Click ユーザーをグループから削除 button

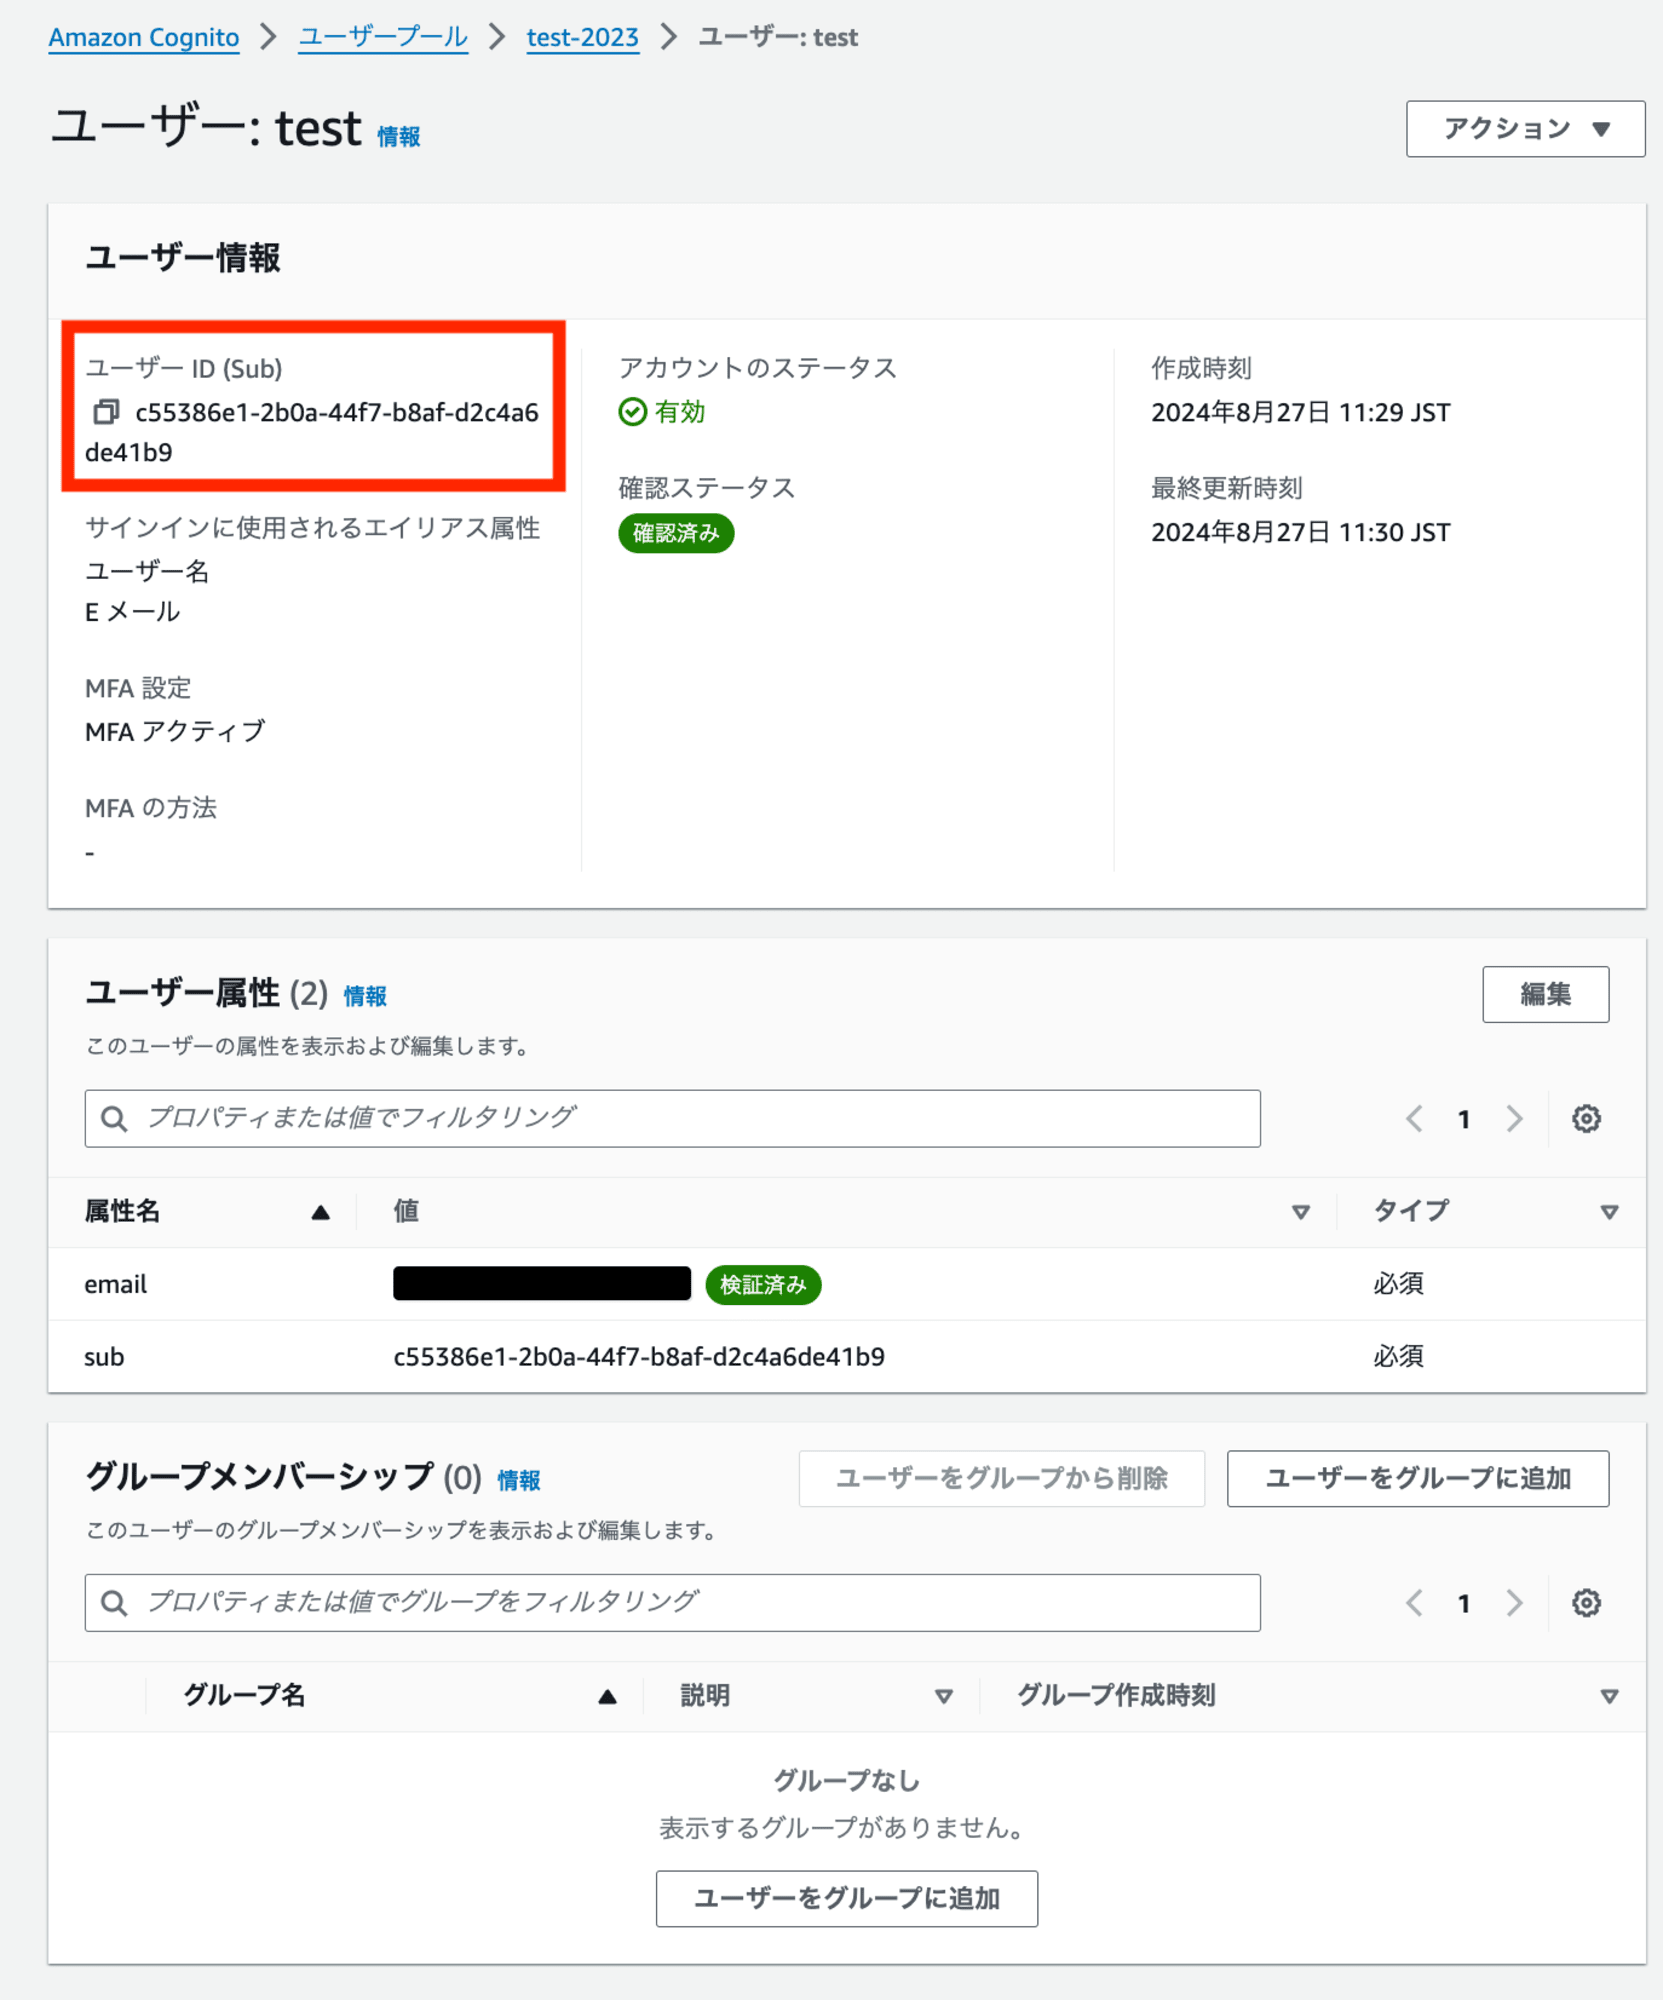pyautogui.click(x=1001, y=1478)
